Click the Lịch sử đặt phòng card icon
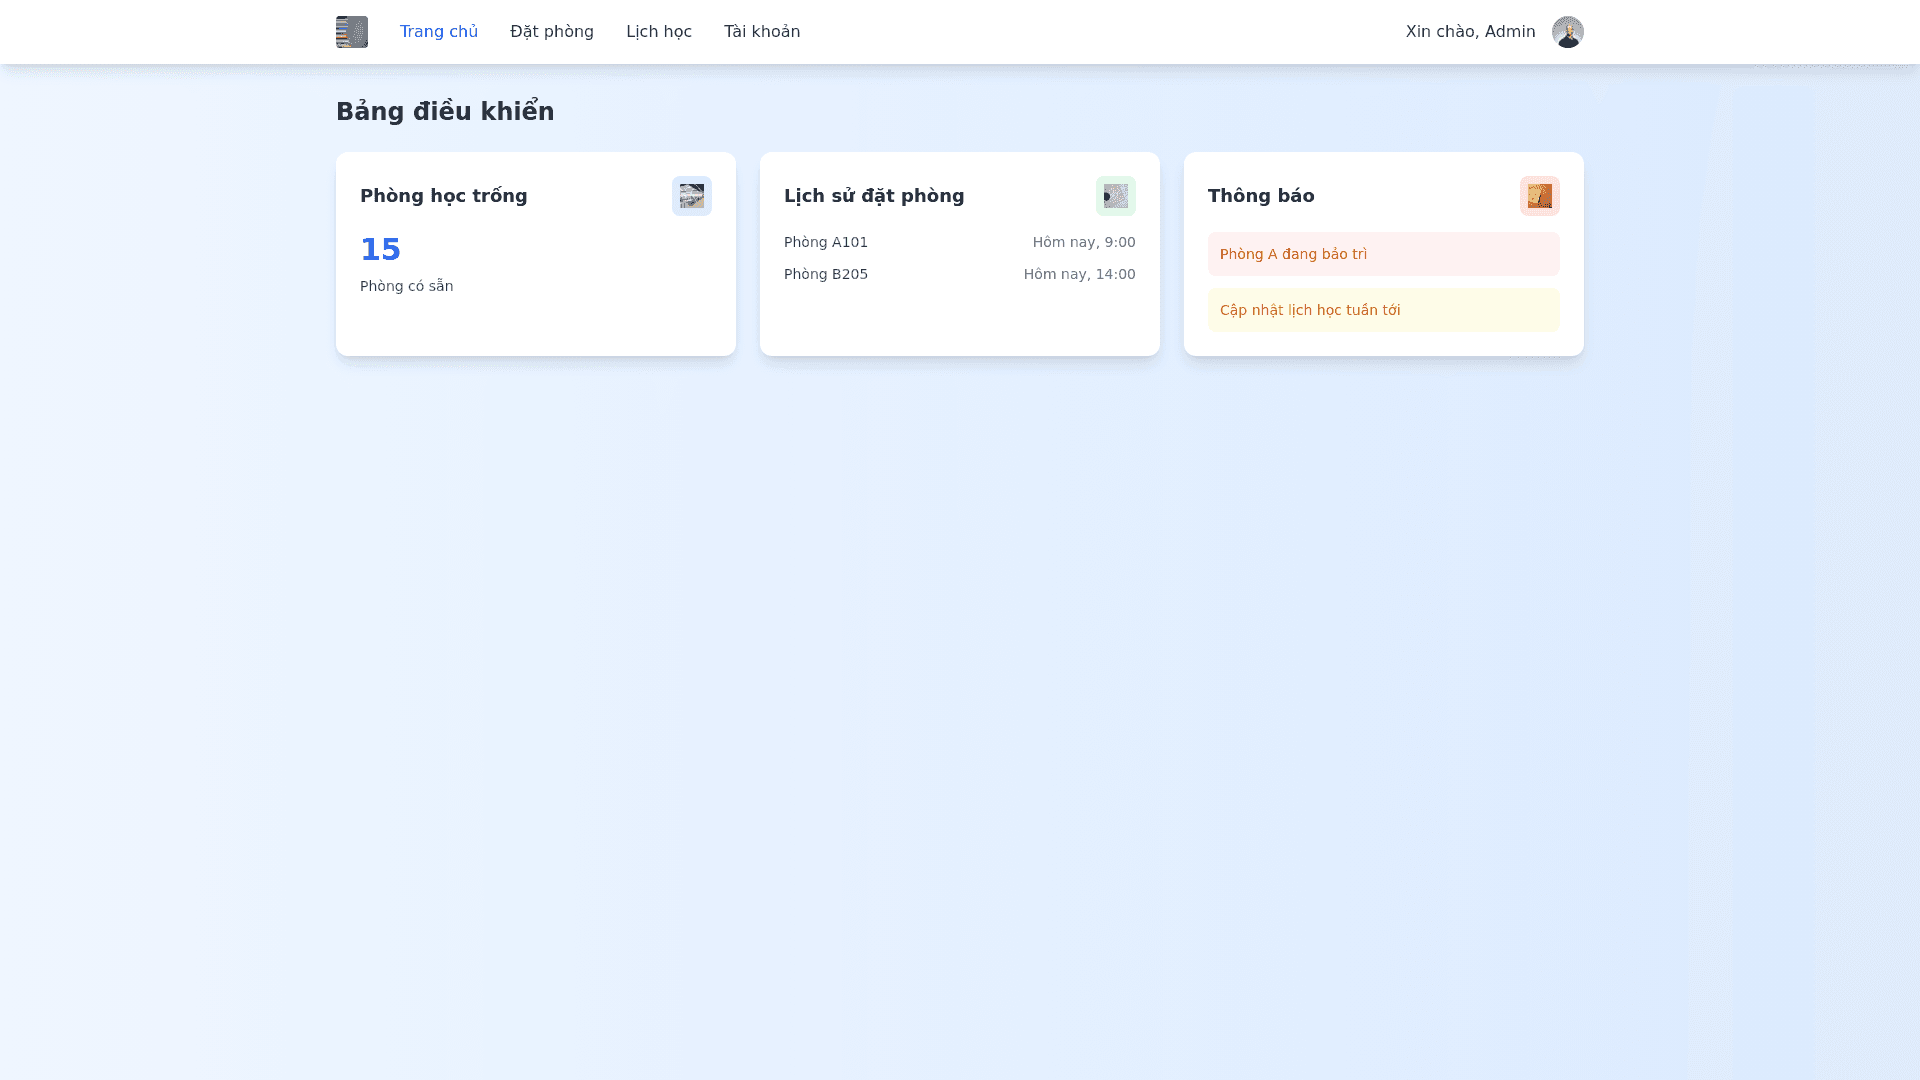Viewport: 1920px width, 1080px height. (x=1115, y=196)
